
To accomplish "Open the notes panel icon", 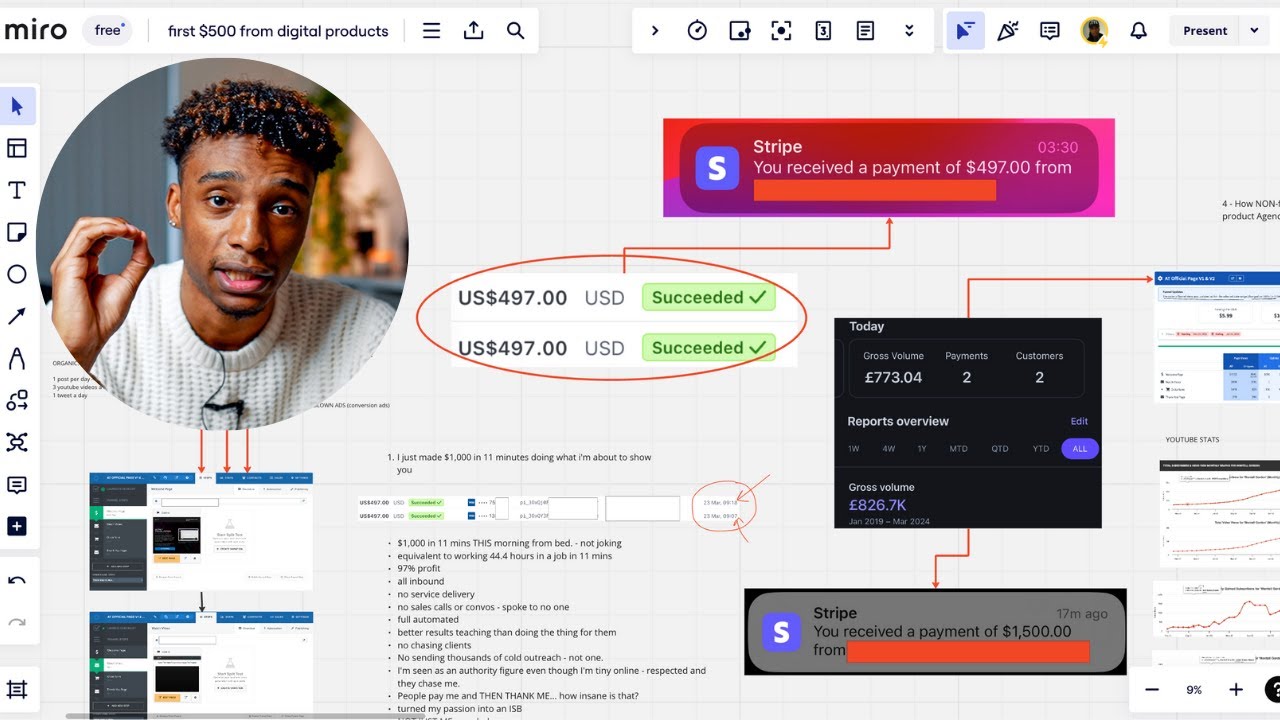I will coord(865,31).
